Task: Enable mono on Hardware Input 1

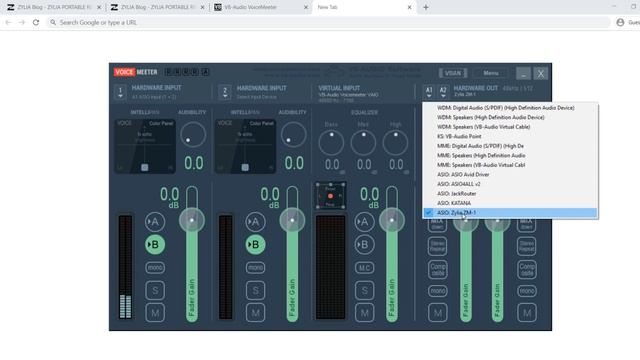Action: click(155, 268)
